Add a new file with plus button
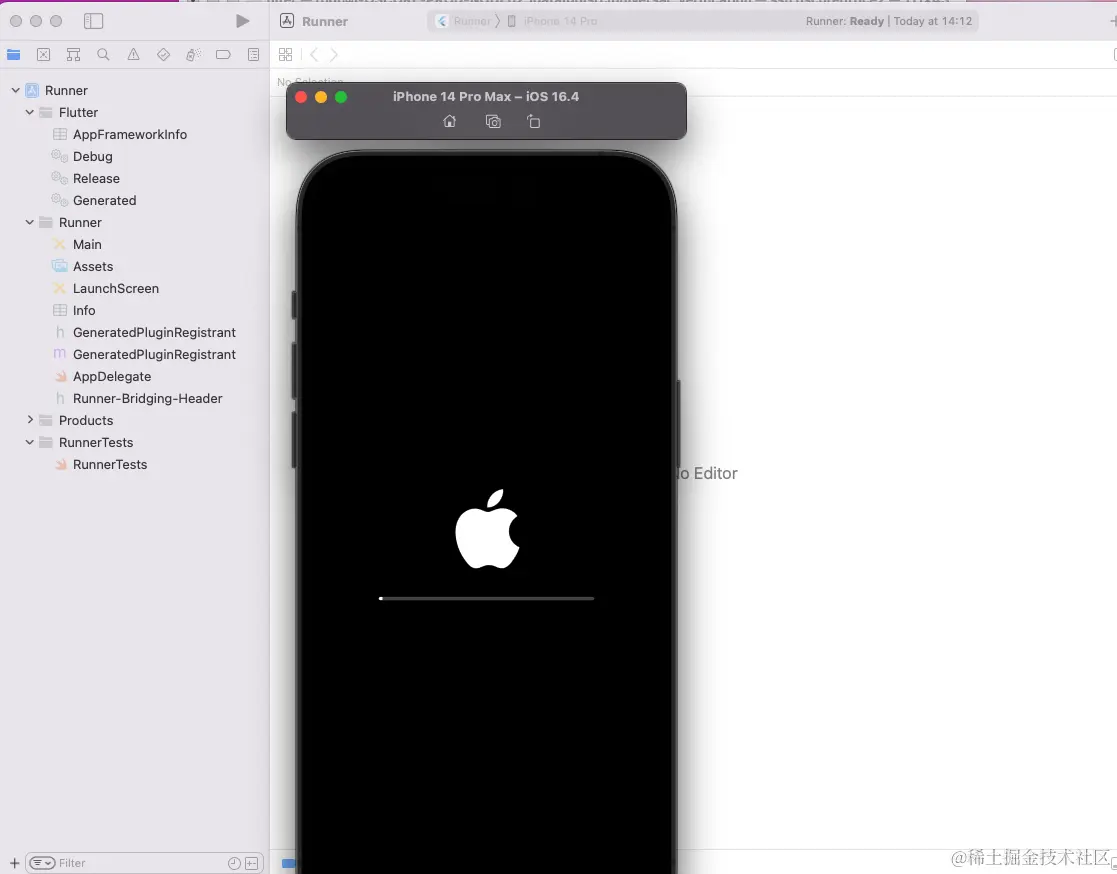The width and height of the screenshot is (1117, 874). coord(14,863)
